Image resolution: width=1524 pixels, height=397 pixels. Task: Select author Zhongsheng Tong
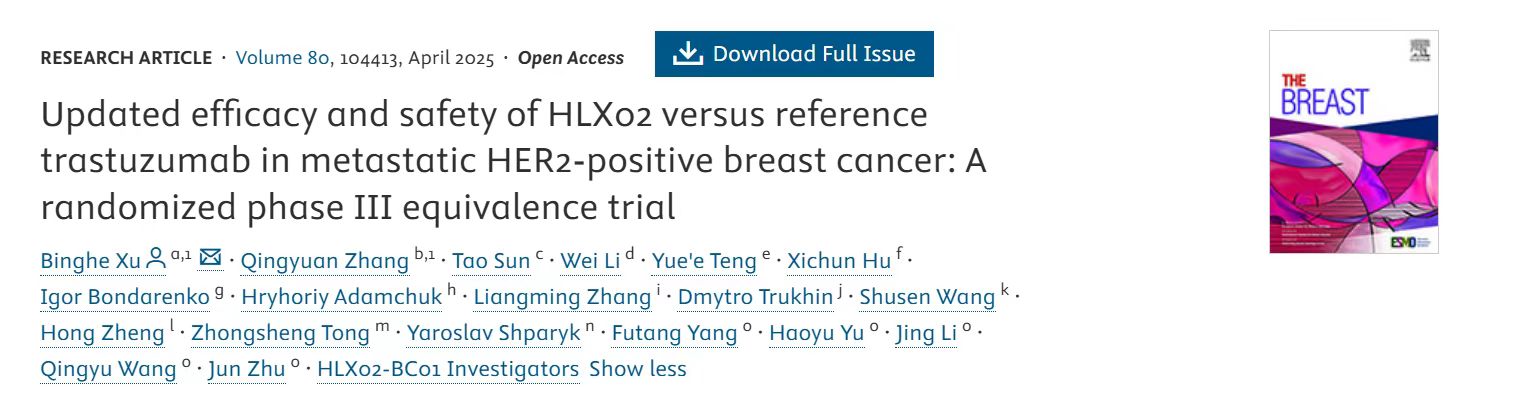[280, 333]
